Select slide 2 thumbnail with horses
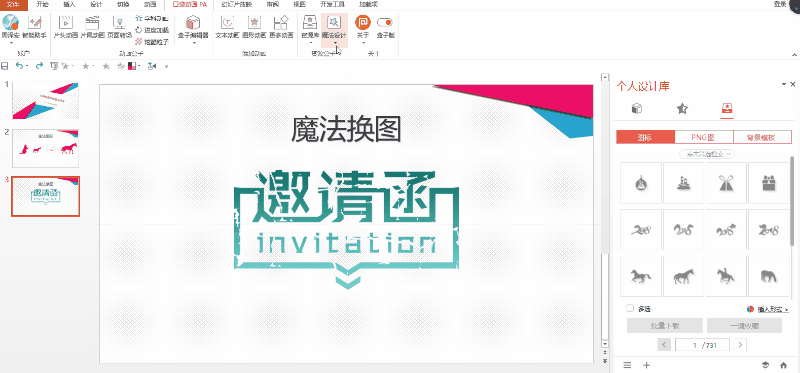 click(x=45, y=148)
